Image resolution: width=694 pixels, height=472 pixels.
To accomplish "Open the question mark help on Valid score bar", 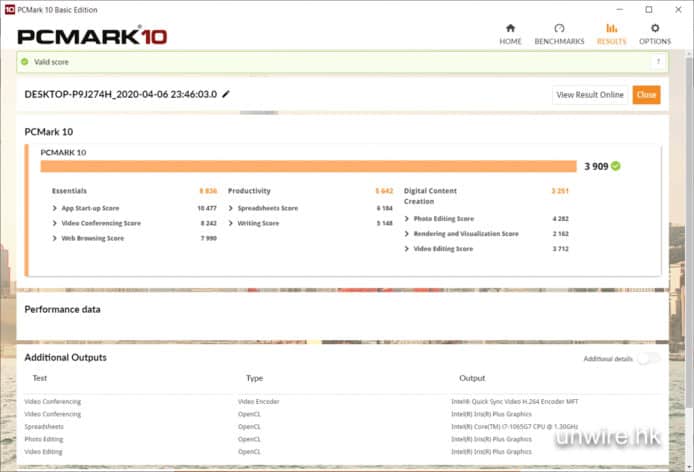I will click(x=658, y=62).
